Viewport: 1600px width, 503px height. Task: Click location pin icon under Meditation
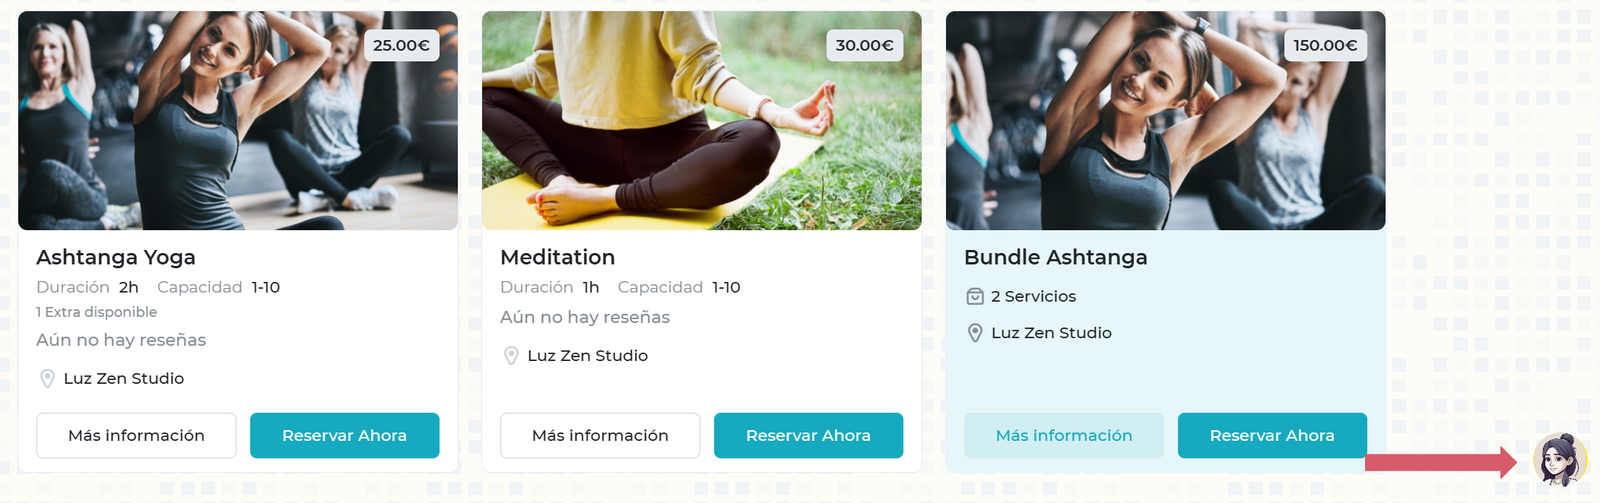(x=511, y=355)
